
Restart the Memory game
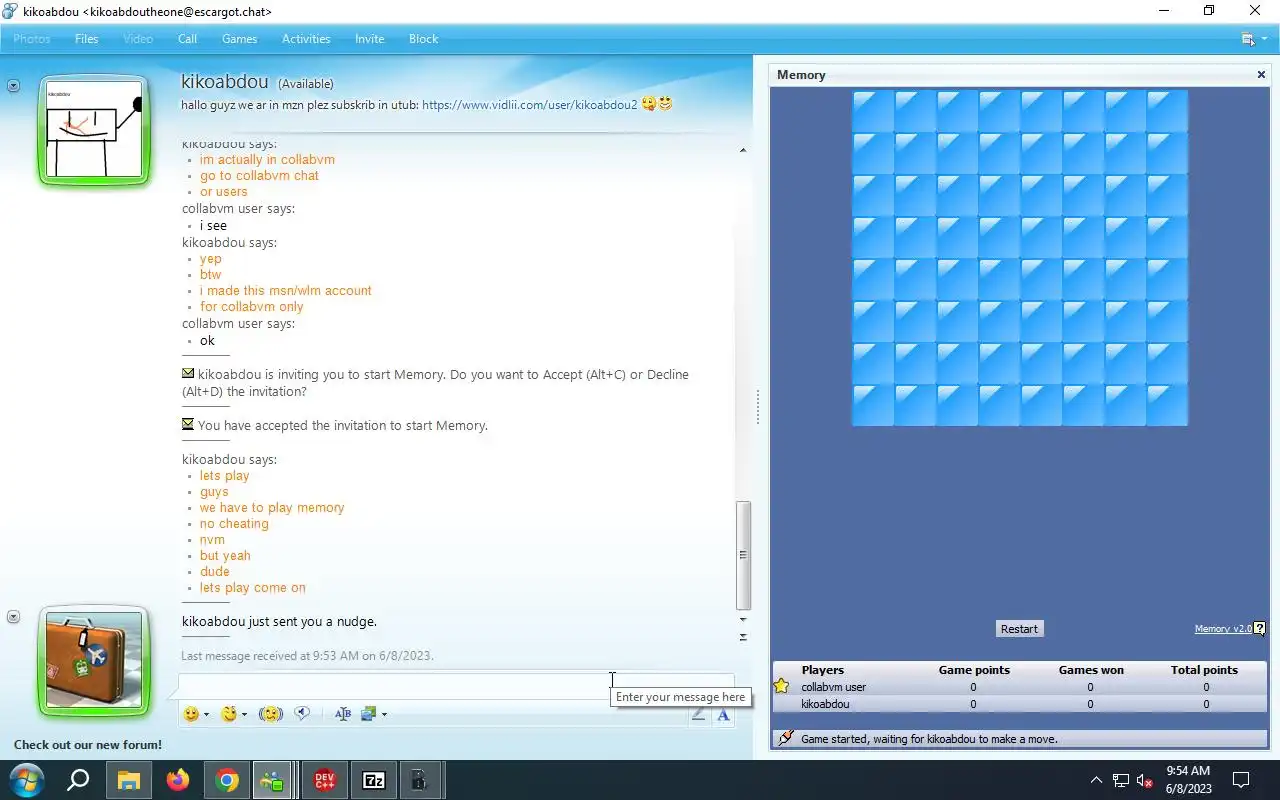tap(1019, 629)
